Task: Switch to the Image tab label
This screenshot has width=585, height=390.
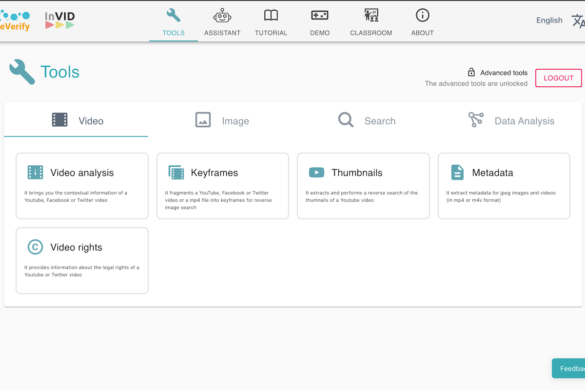Action: click(235, 121)
